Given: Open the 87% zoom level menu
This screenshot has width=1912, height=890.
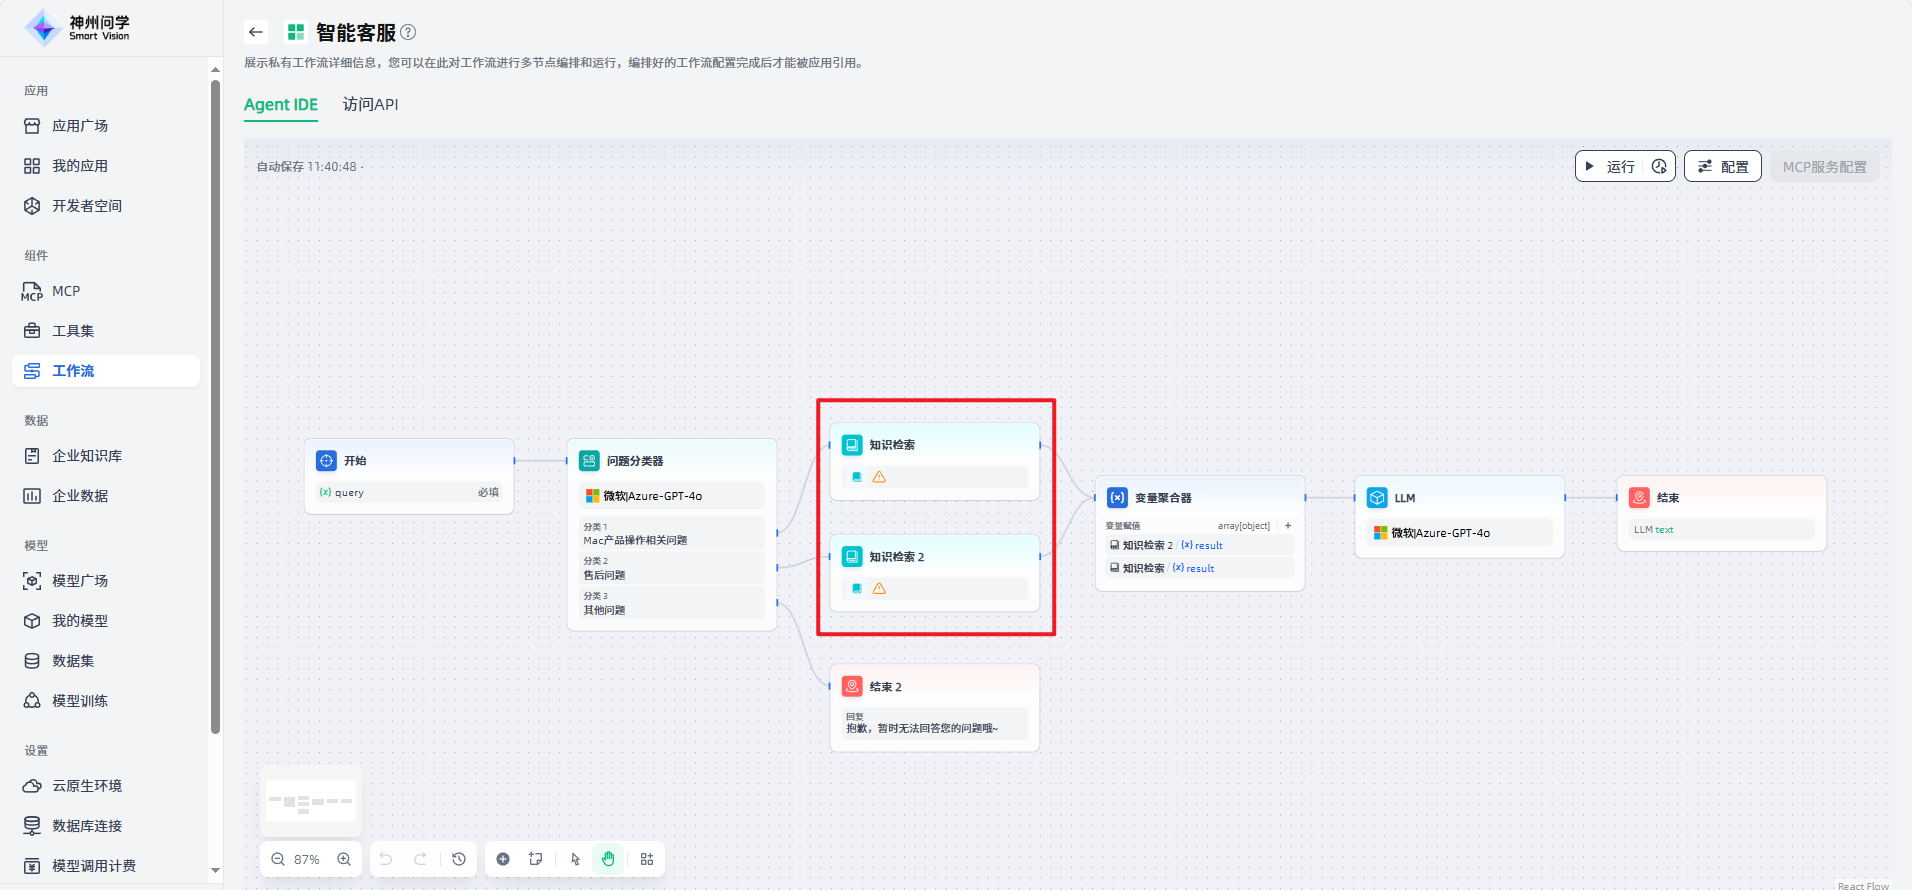Looking at the screenshot, I should pos(307,859).
